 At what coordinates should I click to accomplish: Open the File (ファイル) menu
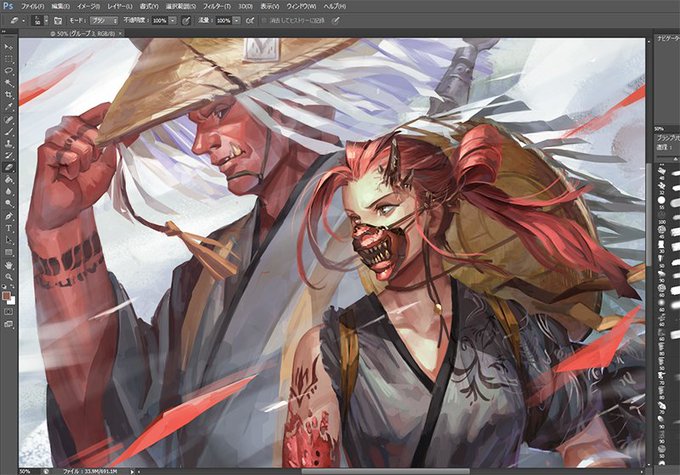point(33,7)
